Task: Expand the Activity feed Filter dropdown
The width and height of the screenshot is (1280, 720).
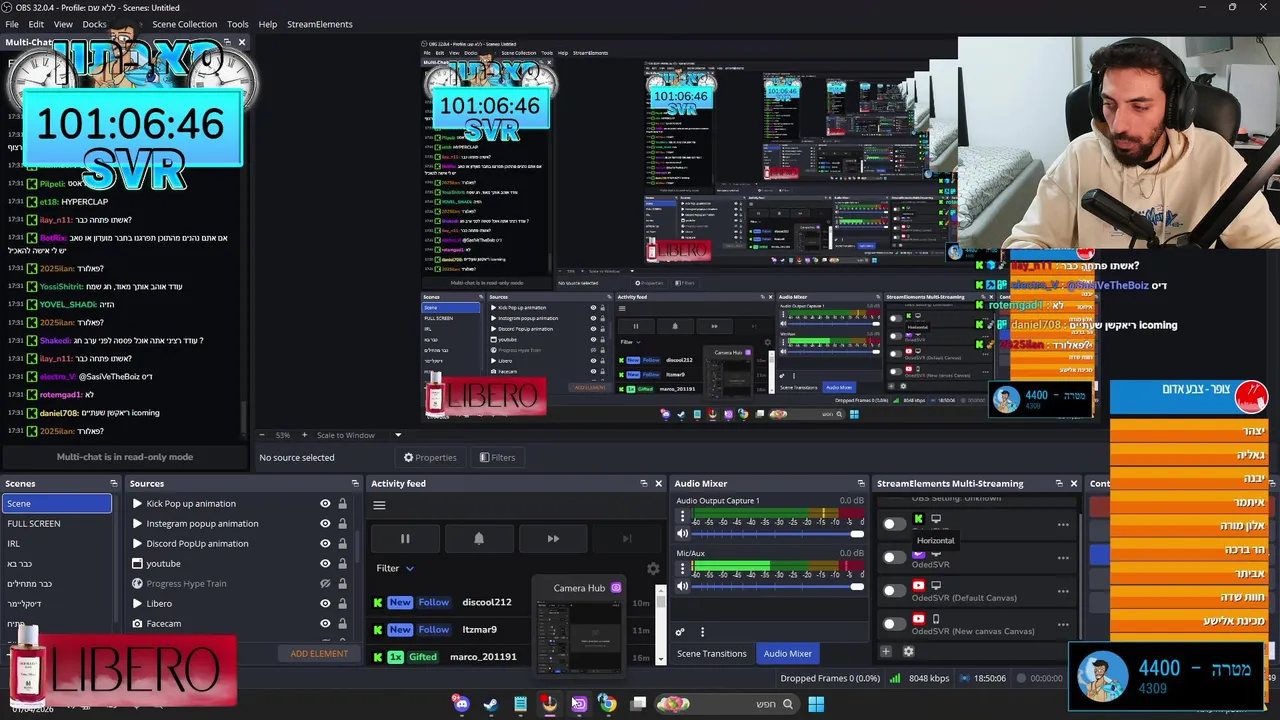Action: pyautogui.click(x=395, y=568)
